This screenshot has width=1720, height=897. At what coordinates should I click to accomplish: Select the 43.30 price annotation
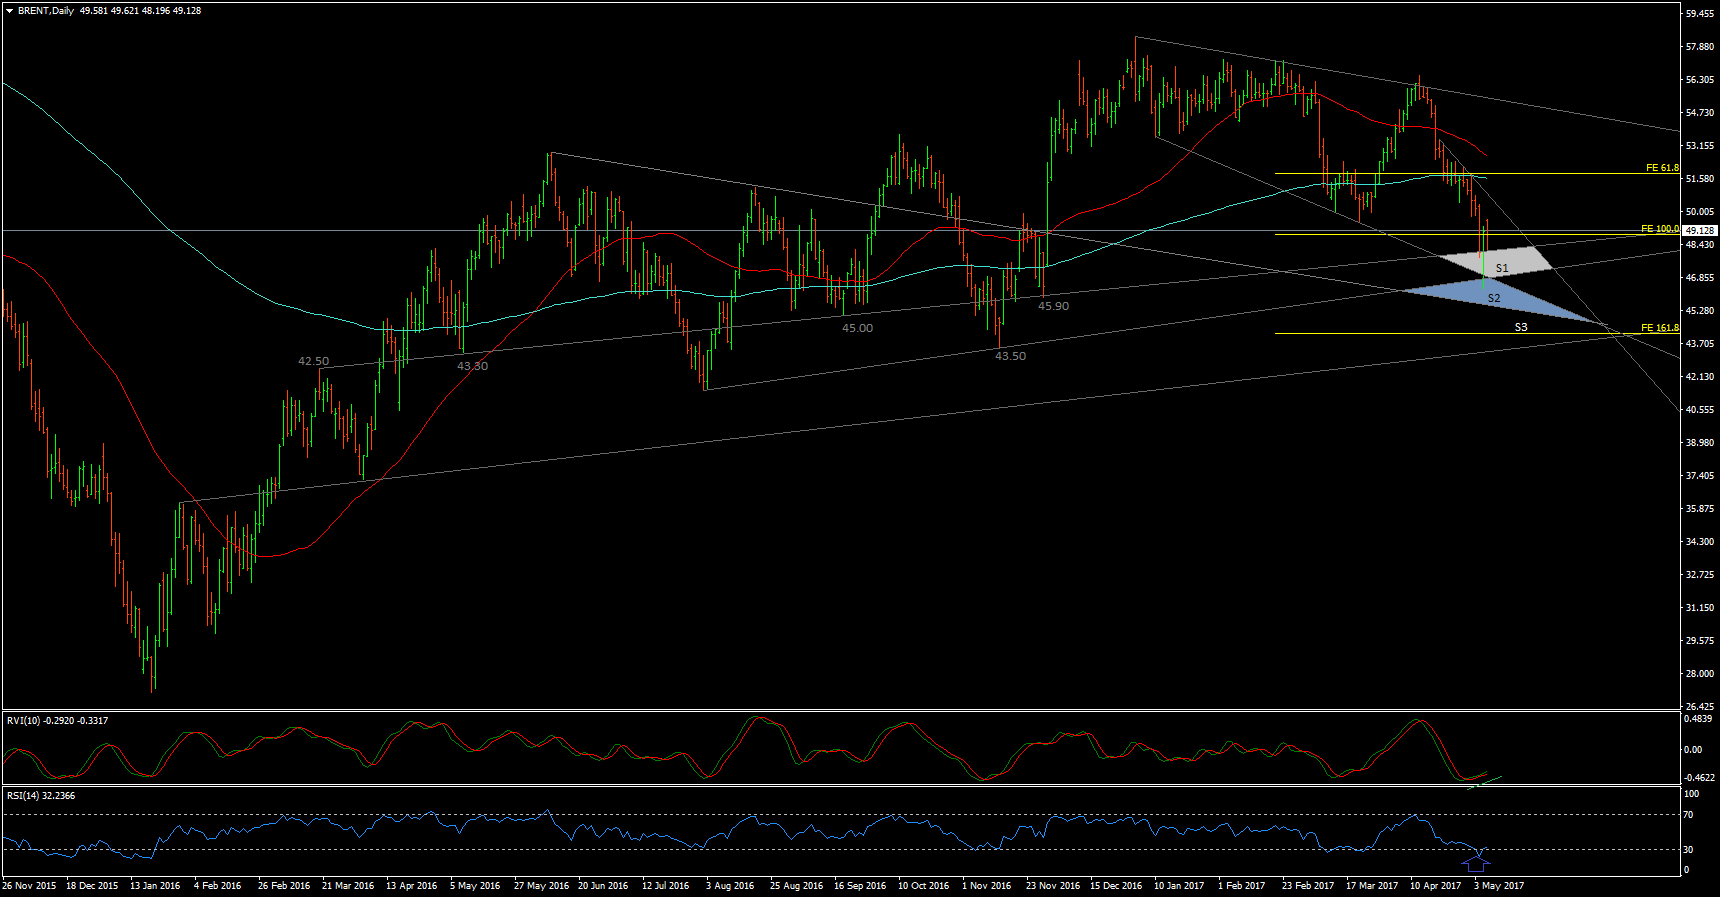(472, 366)
